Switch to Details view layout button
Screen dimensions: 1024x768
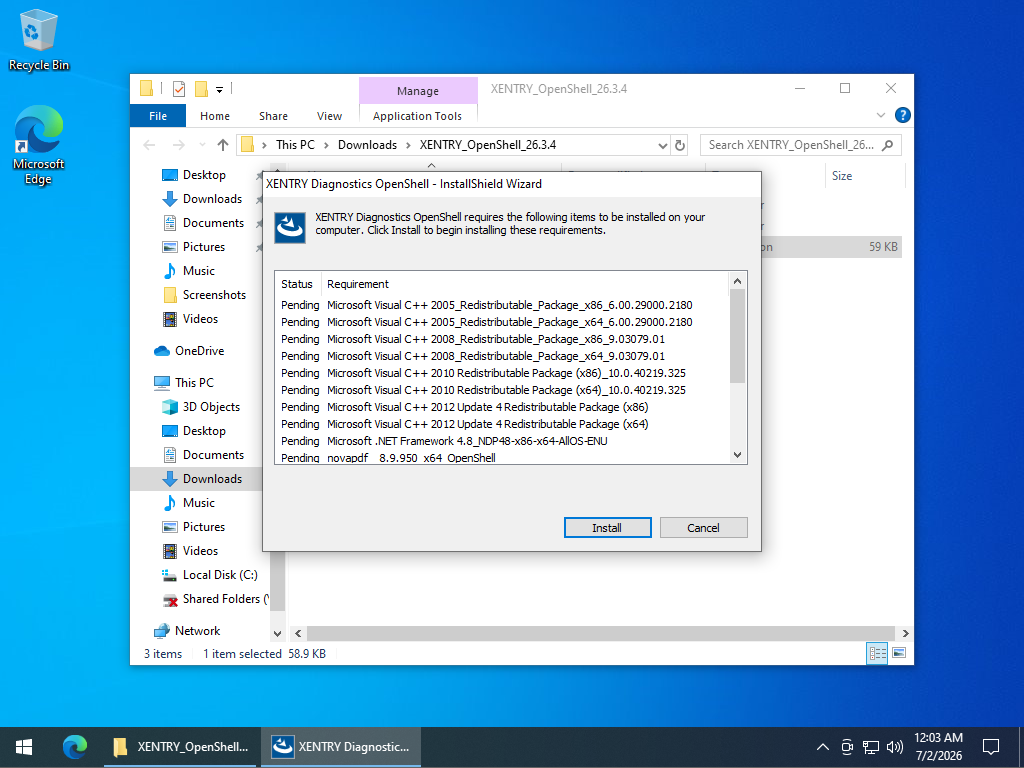[876, 653]
